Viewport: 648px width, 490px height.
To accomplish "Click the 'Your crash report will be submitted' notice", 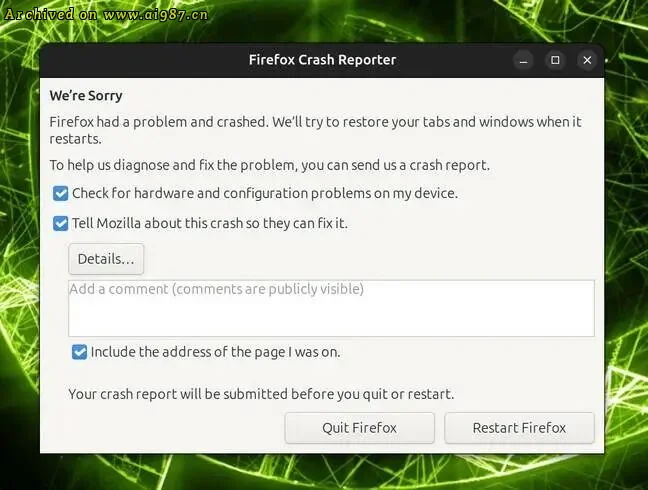I will [261, 394].
